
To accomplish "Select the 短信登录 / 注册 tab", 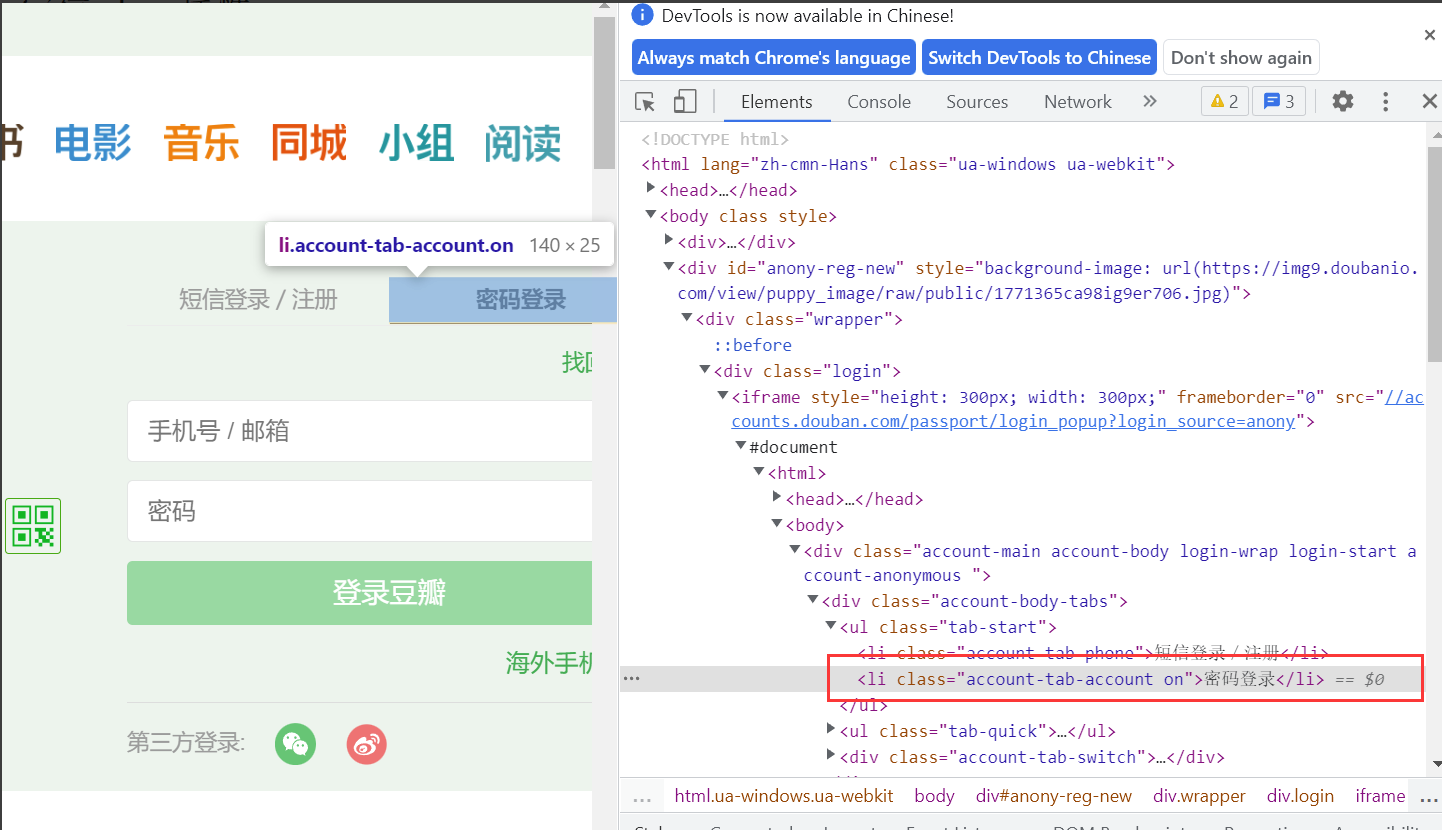I will click(258, 299).
